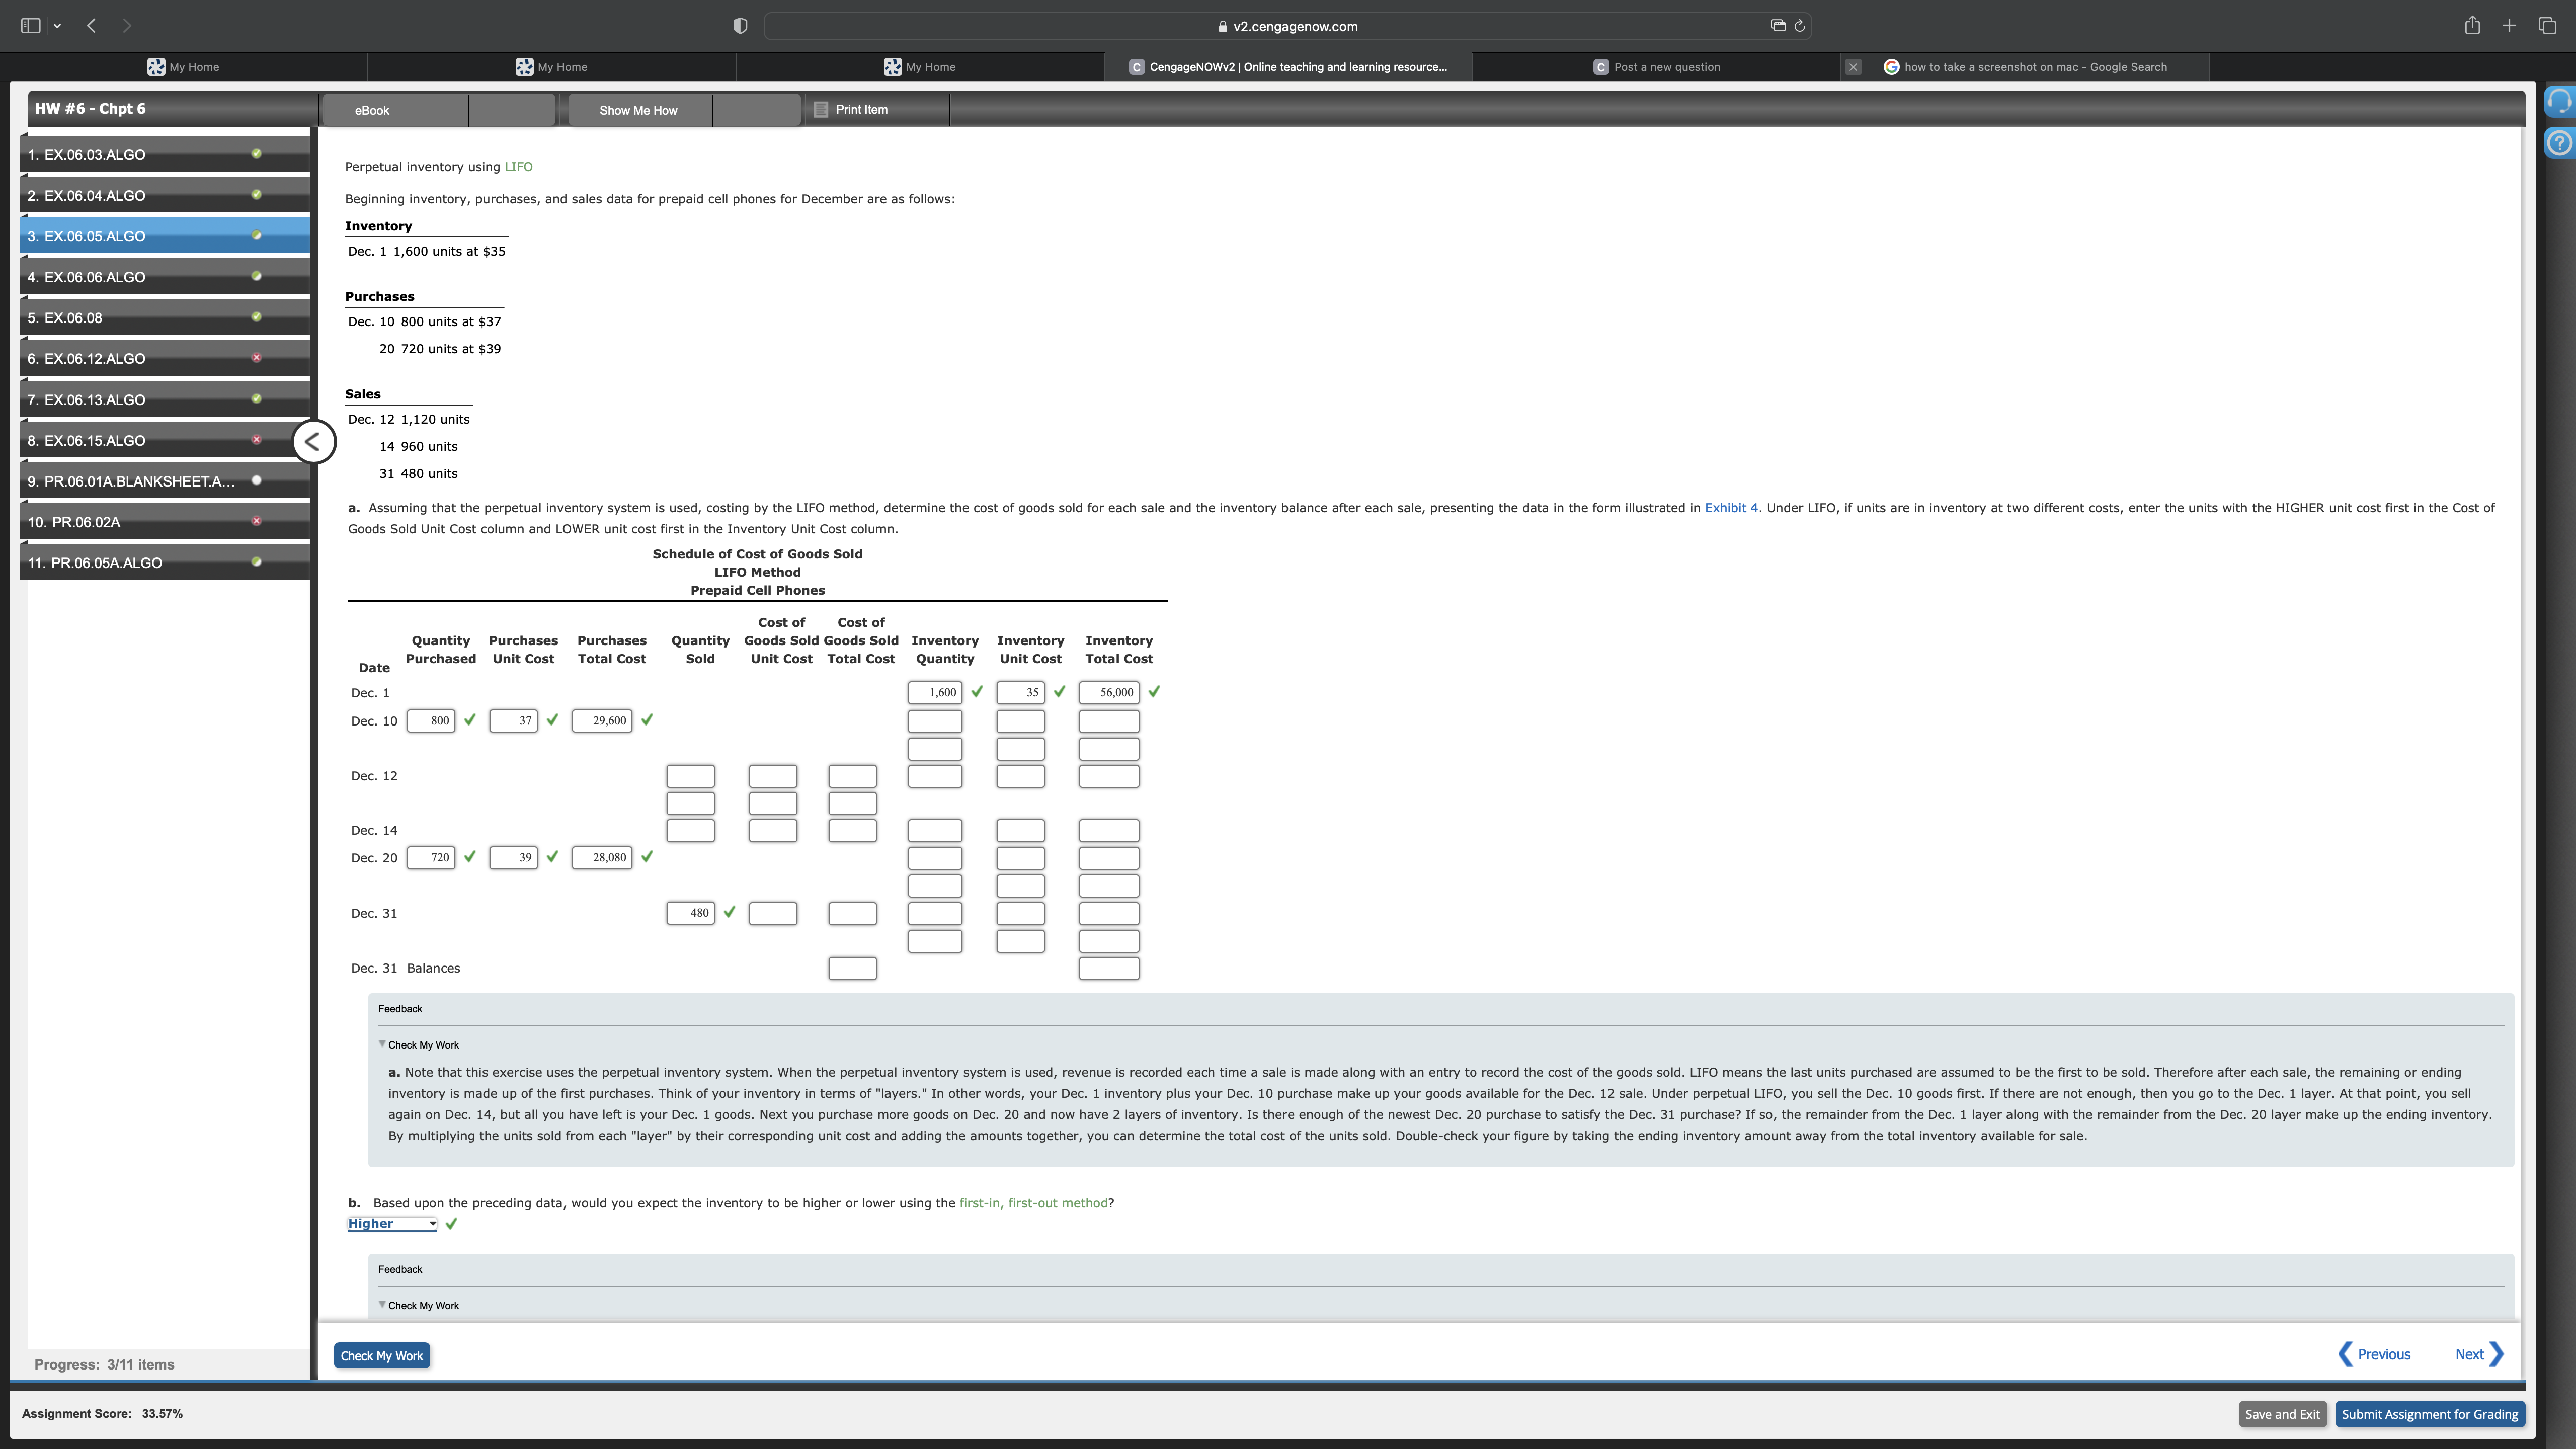
Task: Click Submit Assignment for Grading
Action: pyautogui.click(x=2430, y=1413)
